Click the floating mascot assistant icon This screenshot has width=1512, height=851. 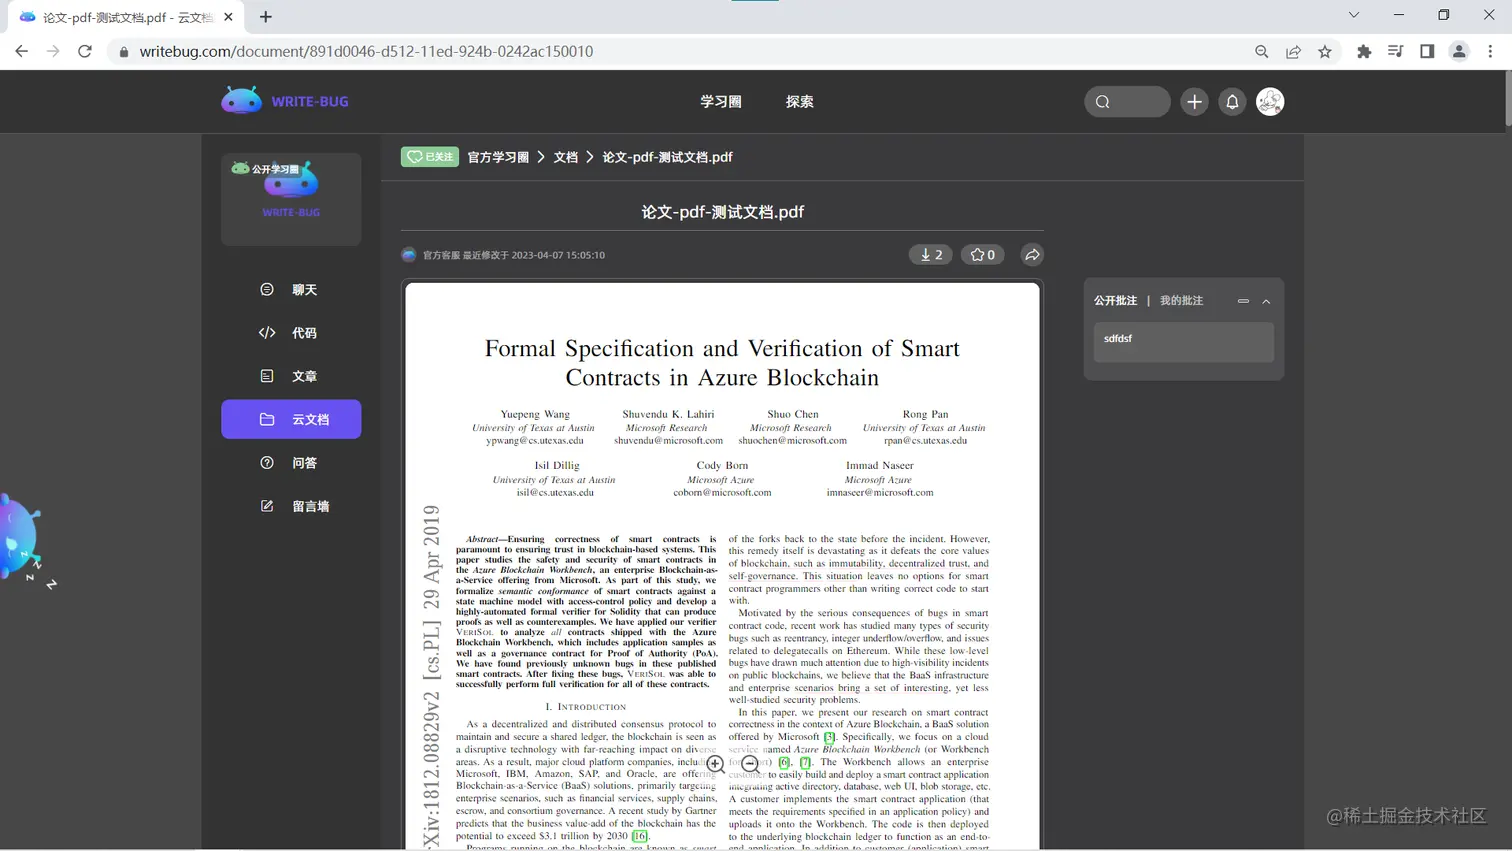(x=22, y=538)
